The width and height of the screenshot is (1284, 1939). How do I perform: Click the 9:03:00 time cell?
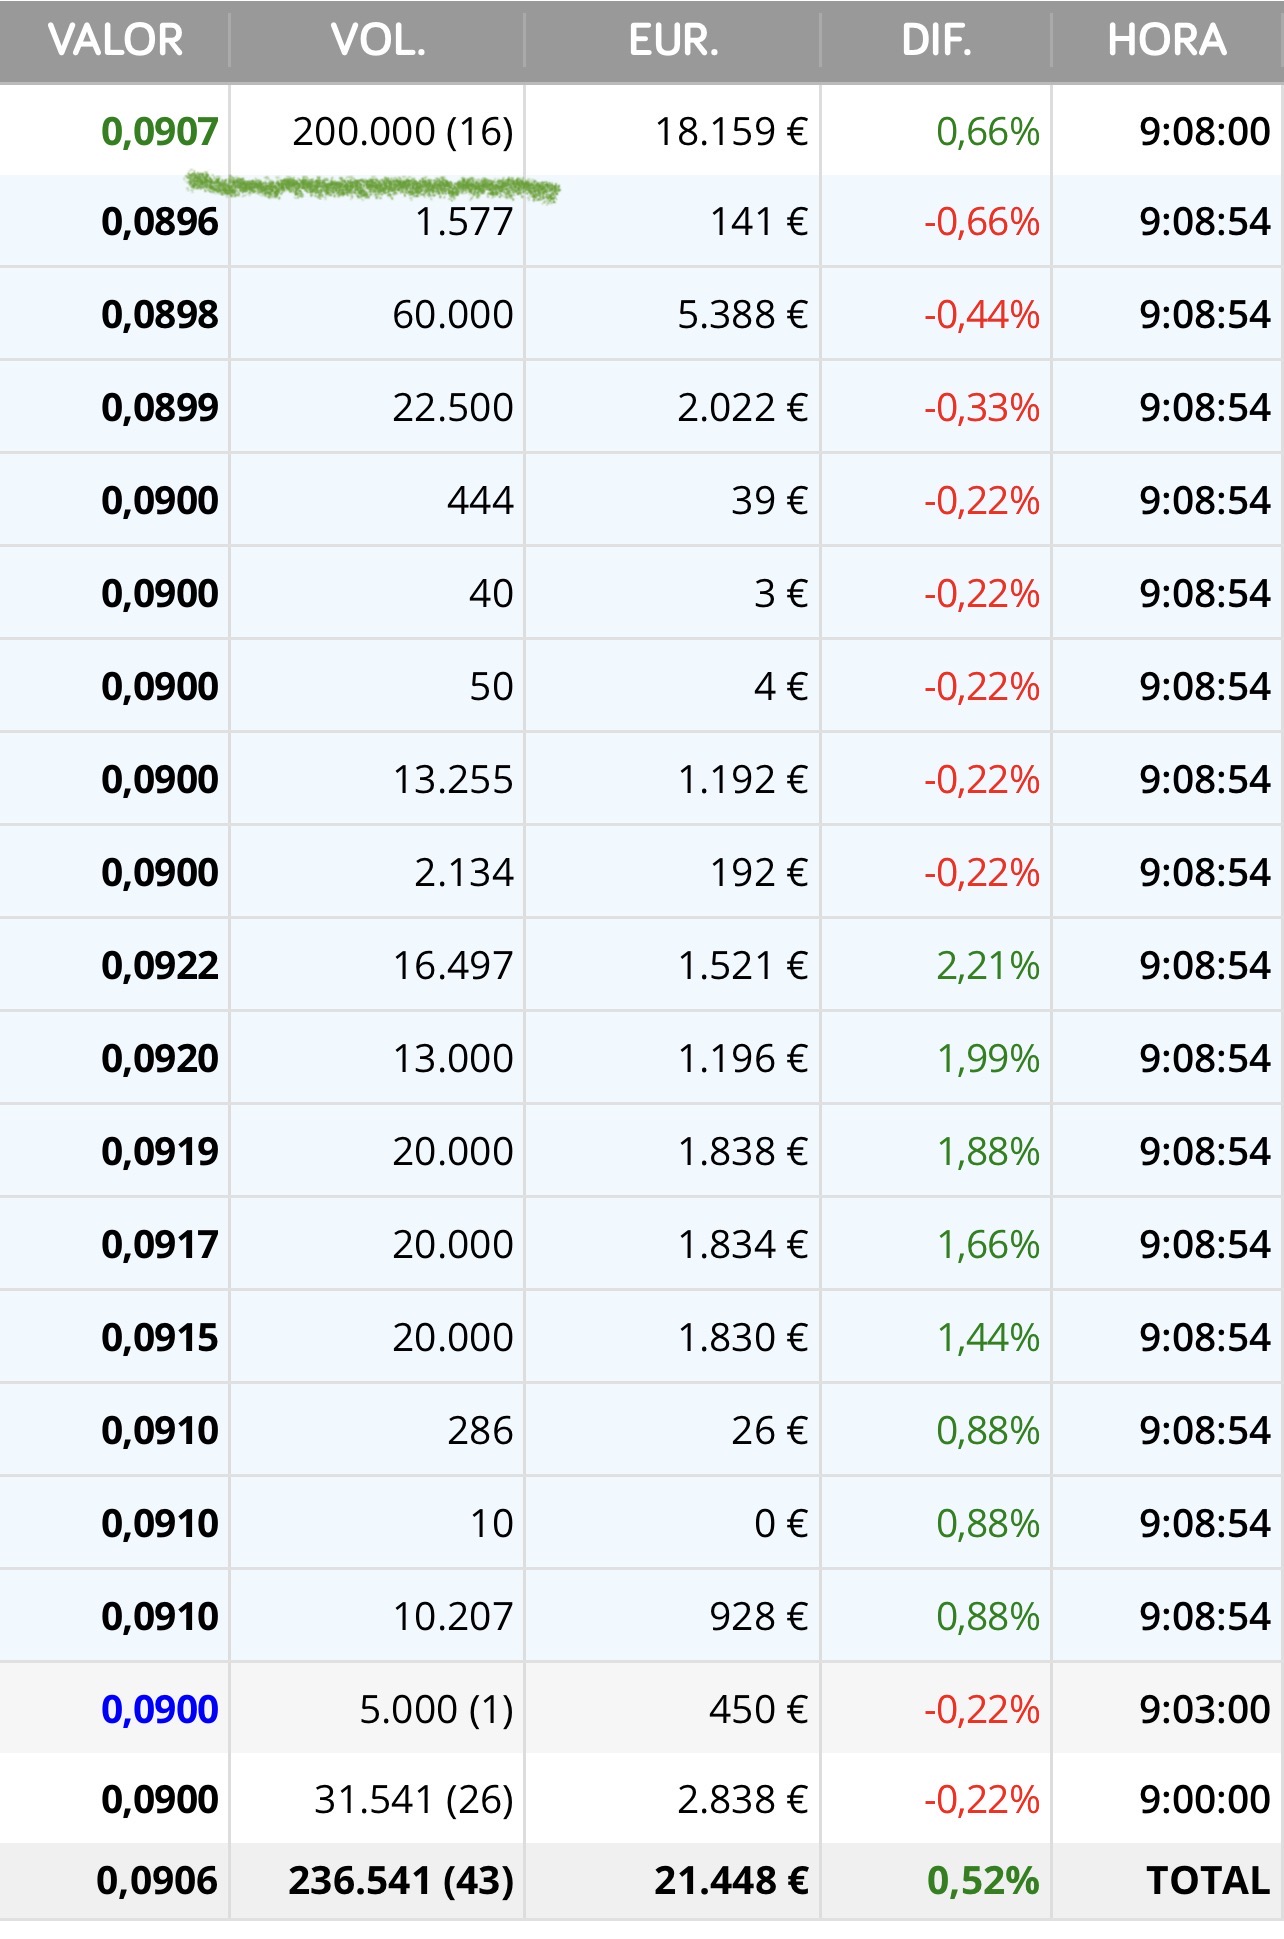coord(1204,1709)
